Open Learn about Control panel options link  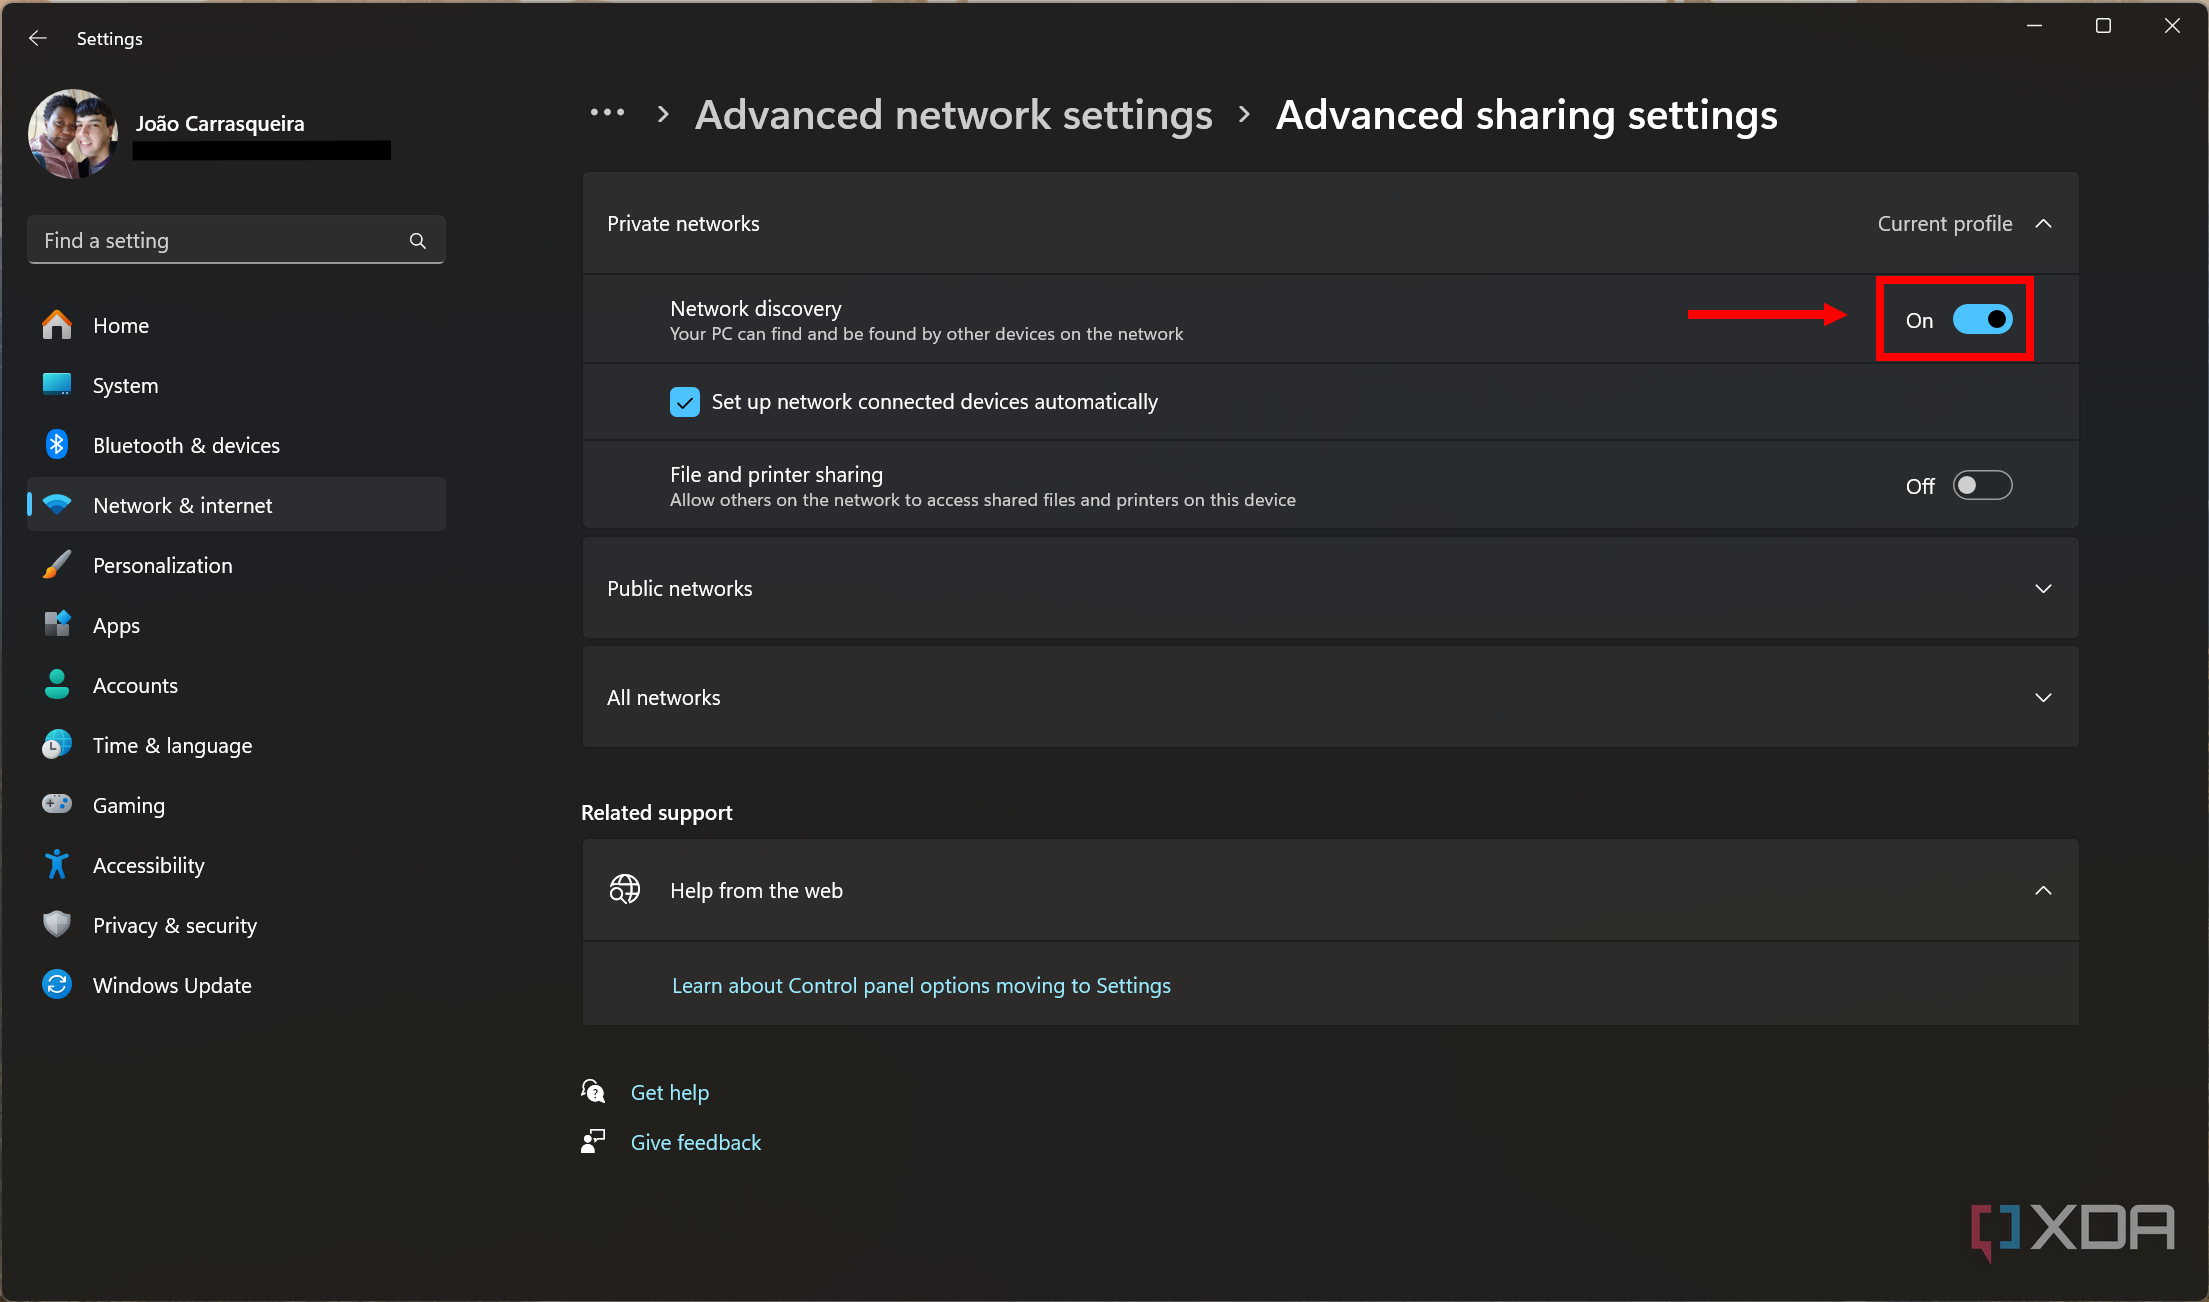pos(921,985)
